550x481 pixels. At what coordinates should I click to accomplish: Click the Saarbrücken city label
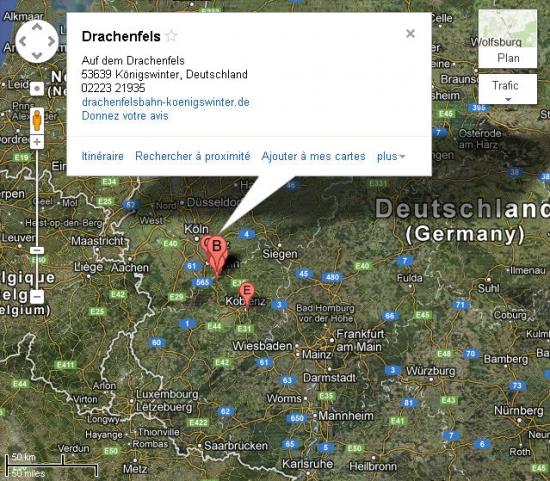click(x=236, y=446)
